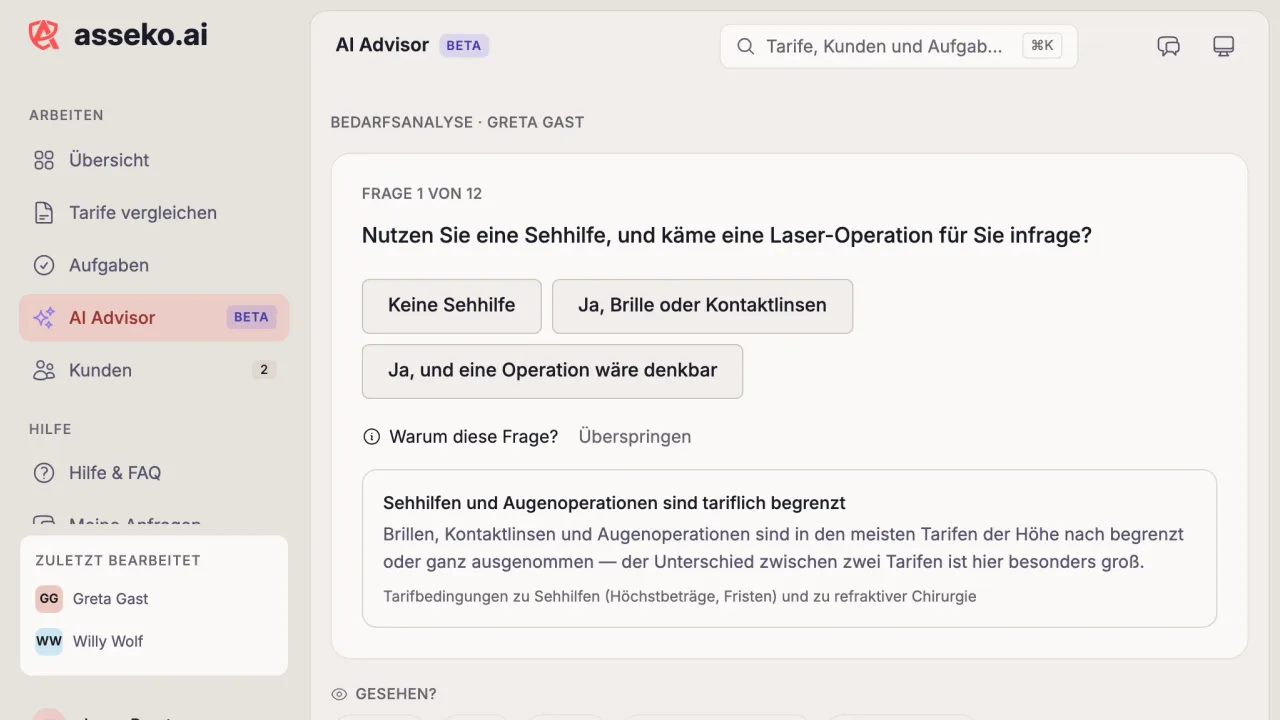1280x720 pixels.
Task: Click the AI Advisor sparkle icon
Action: click(44, 318)
